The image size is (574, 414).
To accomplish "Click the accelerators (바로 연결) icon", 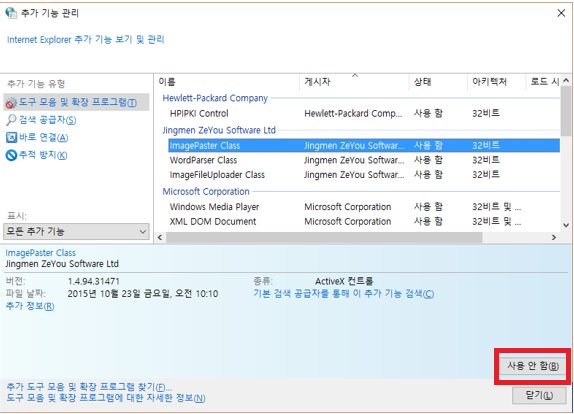I will tap(11, 137).
